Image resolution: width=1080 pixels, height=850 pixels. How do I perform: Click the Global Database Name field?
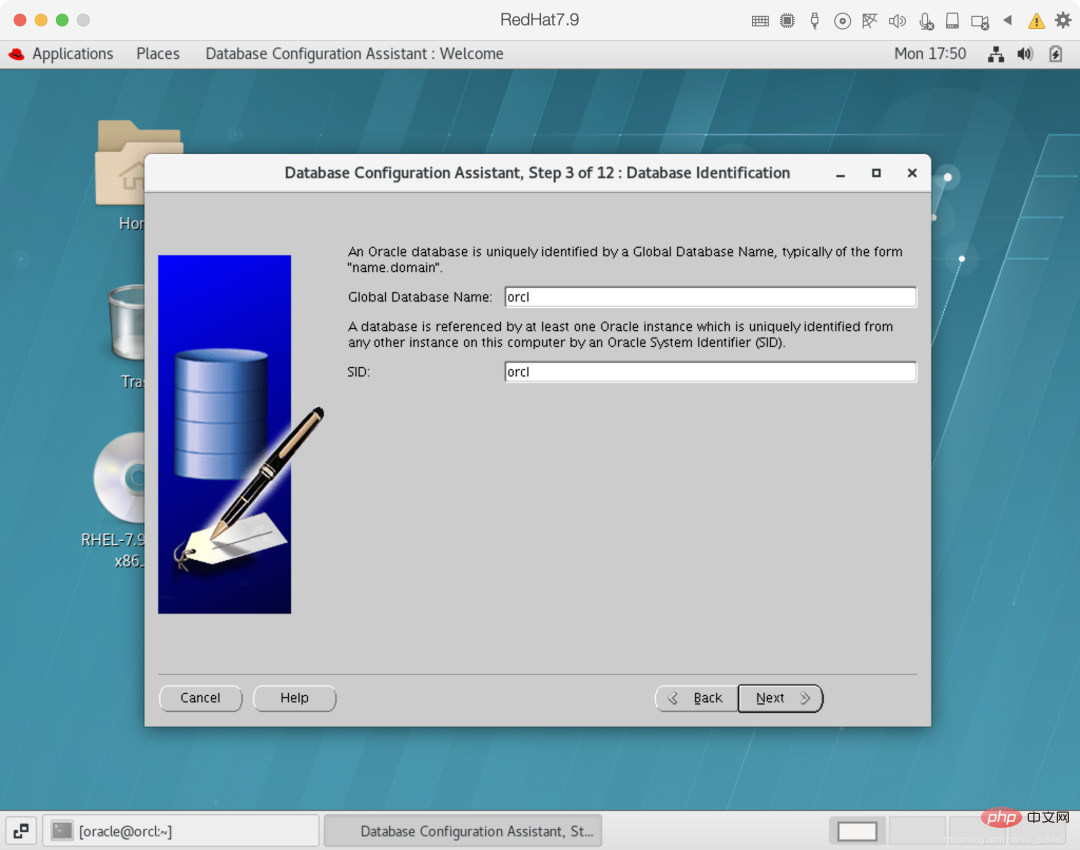710,297
